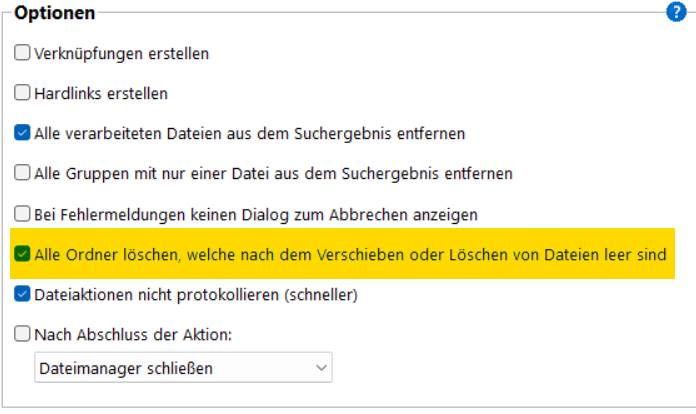
Task: Click the text "Bei Fehlermeldungen keinen Dialog zum Abbrechen anzeigen"
Action: tap(255, 214)
